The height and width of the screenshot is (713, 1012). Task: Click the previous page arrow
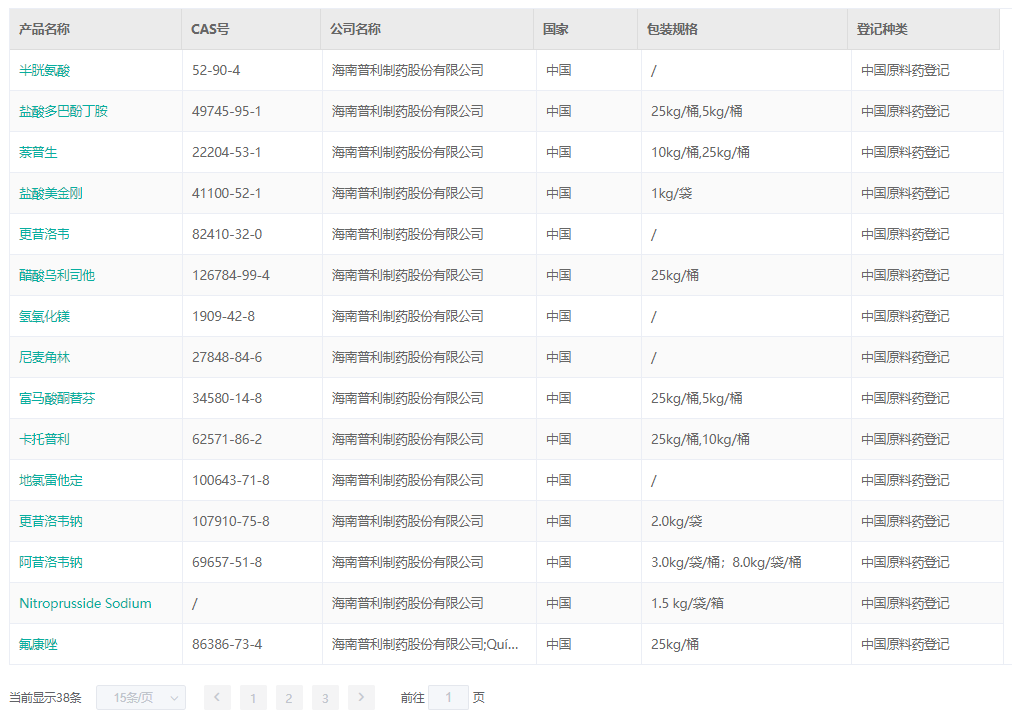pos(217,698)
